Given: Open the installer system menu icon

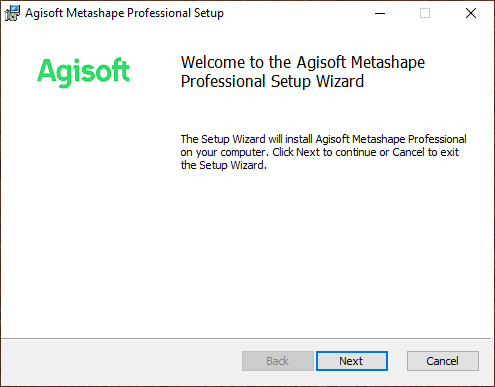Looking at the screenshot, I should [12, 13].
